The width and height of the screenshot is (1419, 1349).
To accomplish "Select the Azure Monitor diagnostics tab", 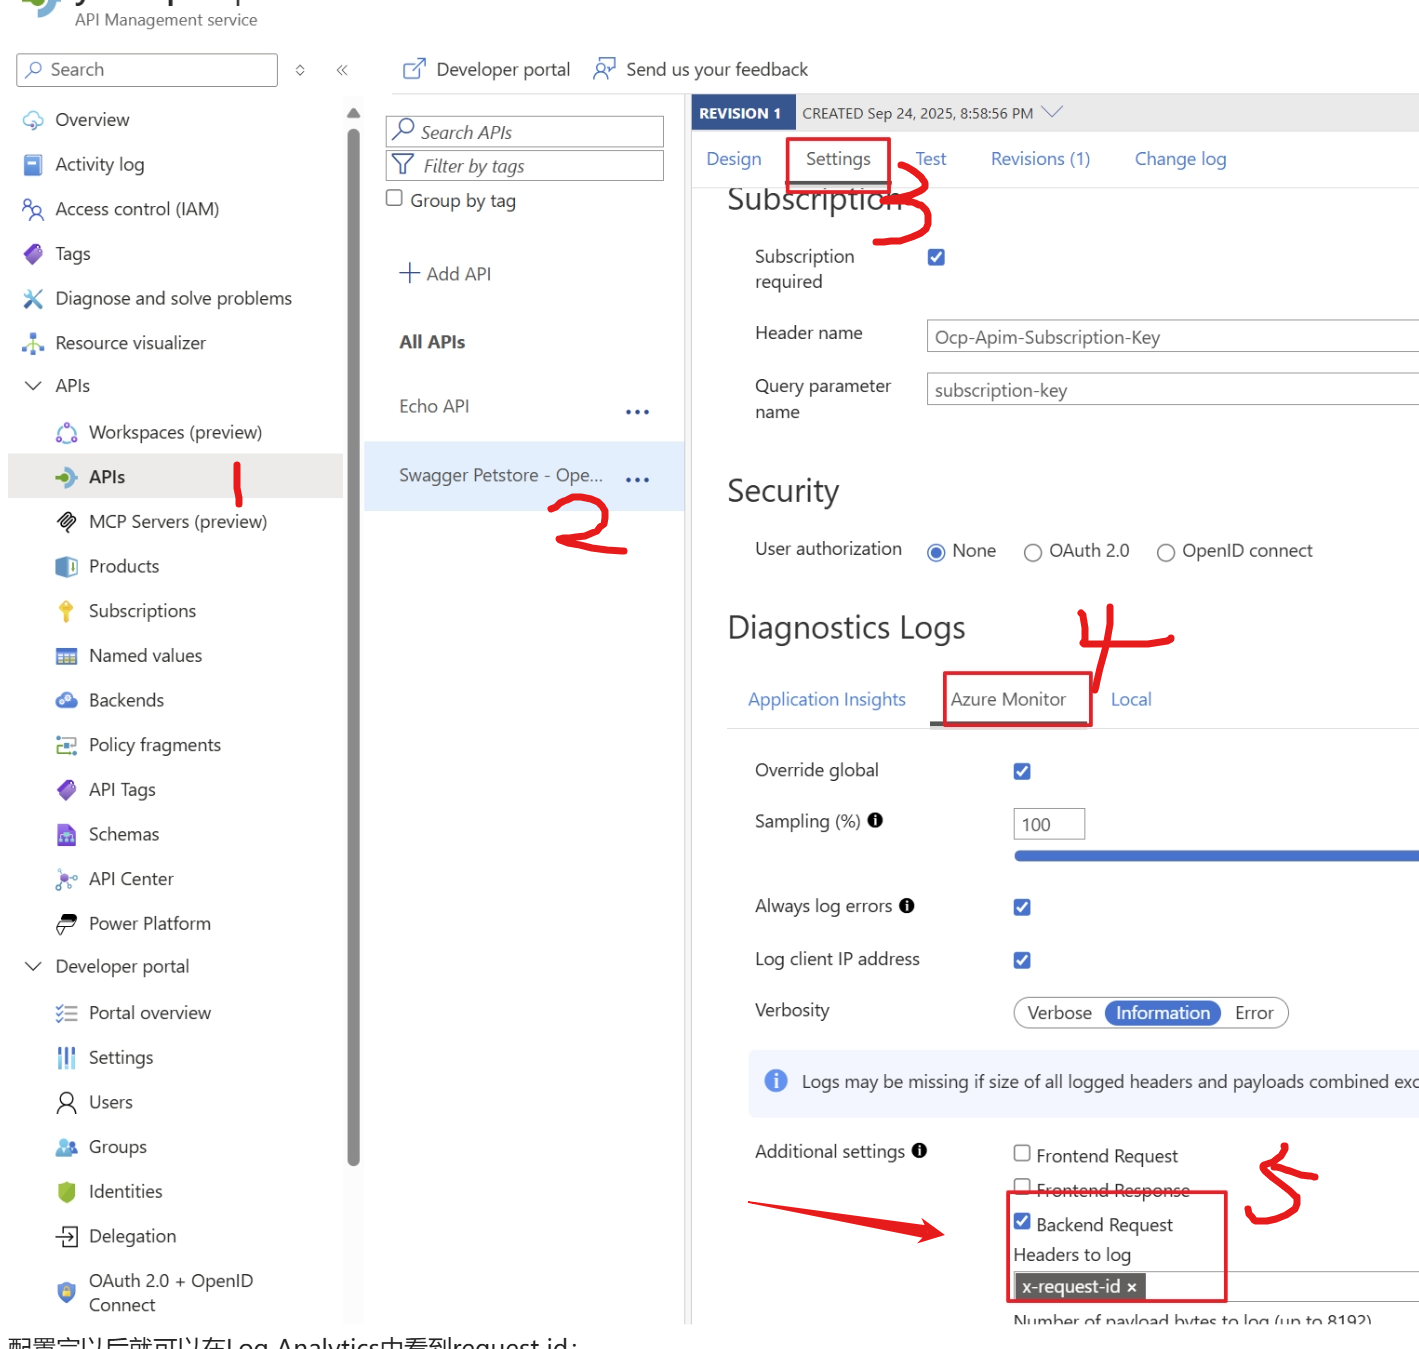I will (x=1008, y=700).
